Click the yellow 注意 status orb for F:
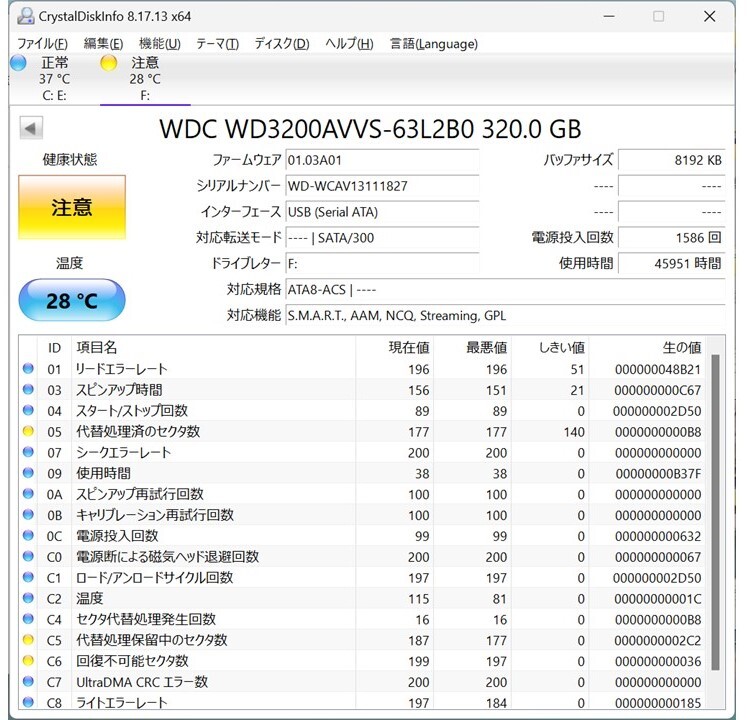Viewport: 747px width, 720px height. [109, 63]
